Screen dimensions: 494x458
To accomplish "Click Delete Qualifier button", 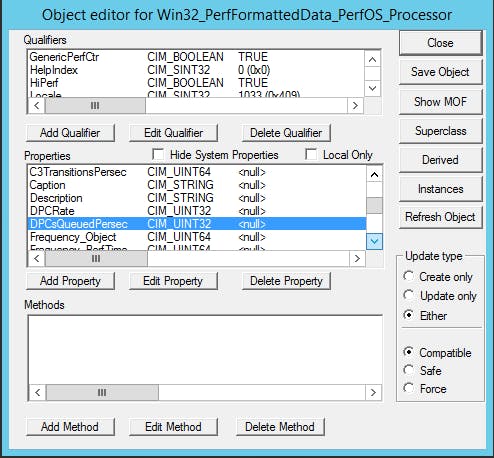I will (286, 133).
